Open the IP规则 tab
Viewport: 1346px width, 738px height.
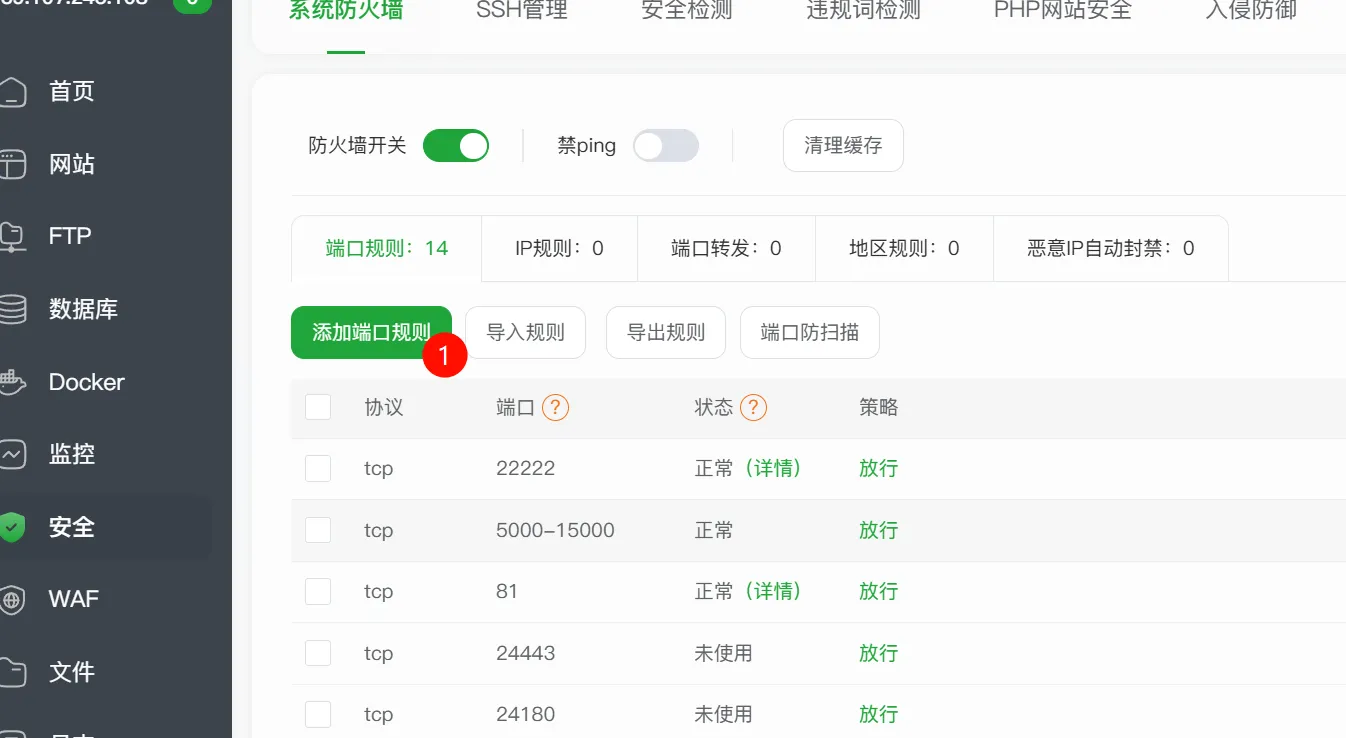559,249
